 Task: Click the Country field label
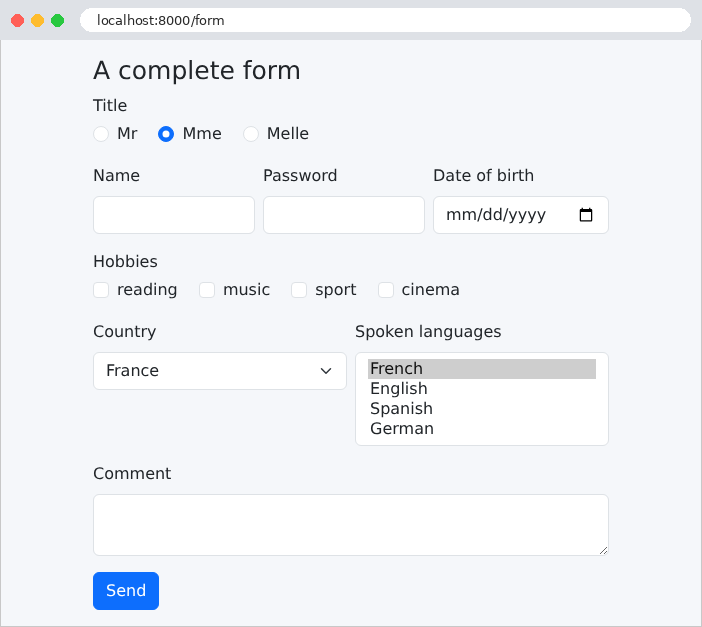pyautogui.click(x=124, y=332)
